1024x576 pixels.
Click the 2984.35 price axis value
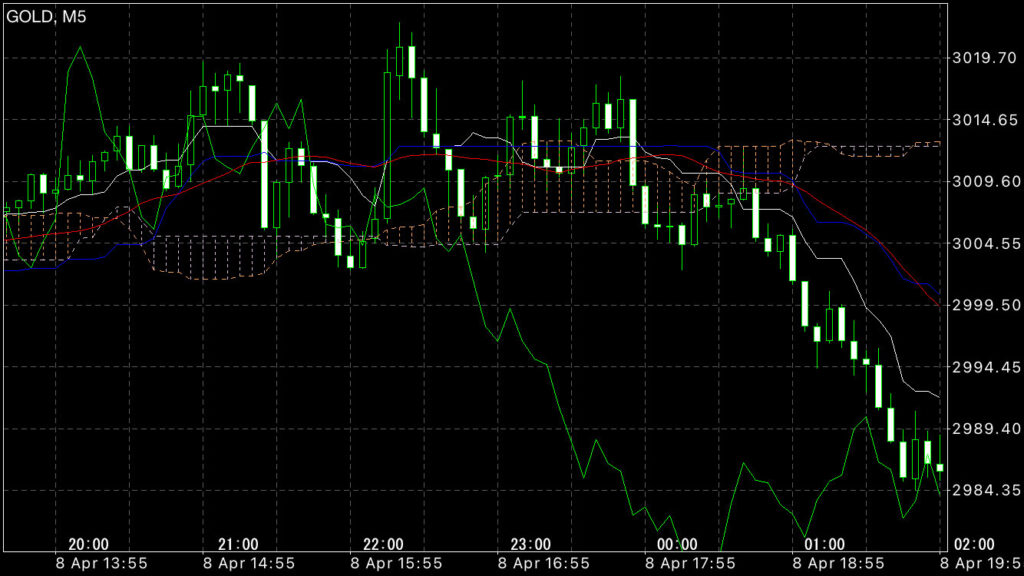click(x=984, y=490)
